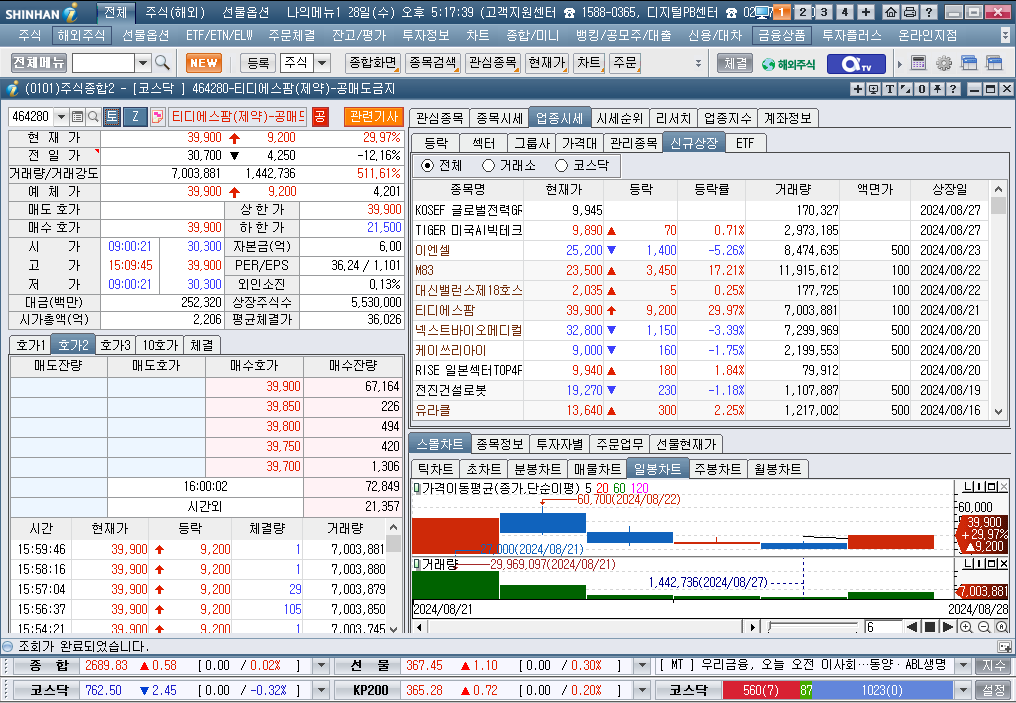This screenshot has height=703, width=1016.
Task: Expand the 코스닥 index ticker dropdown
Action: point(321,690)
